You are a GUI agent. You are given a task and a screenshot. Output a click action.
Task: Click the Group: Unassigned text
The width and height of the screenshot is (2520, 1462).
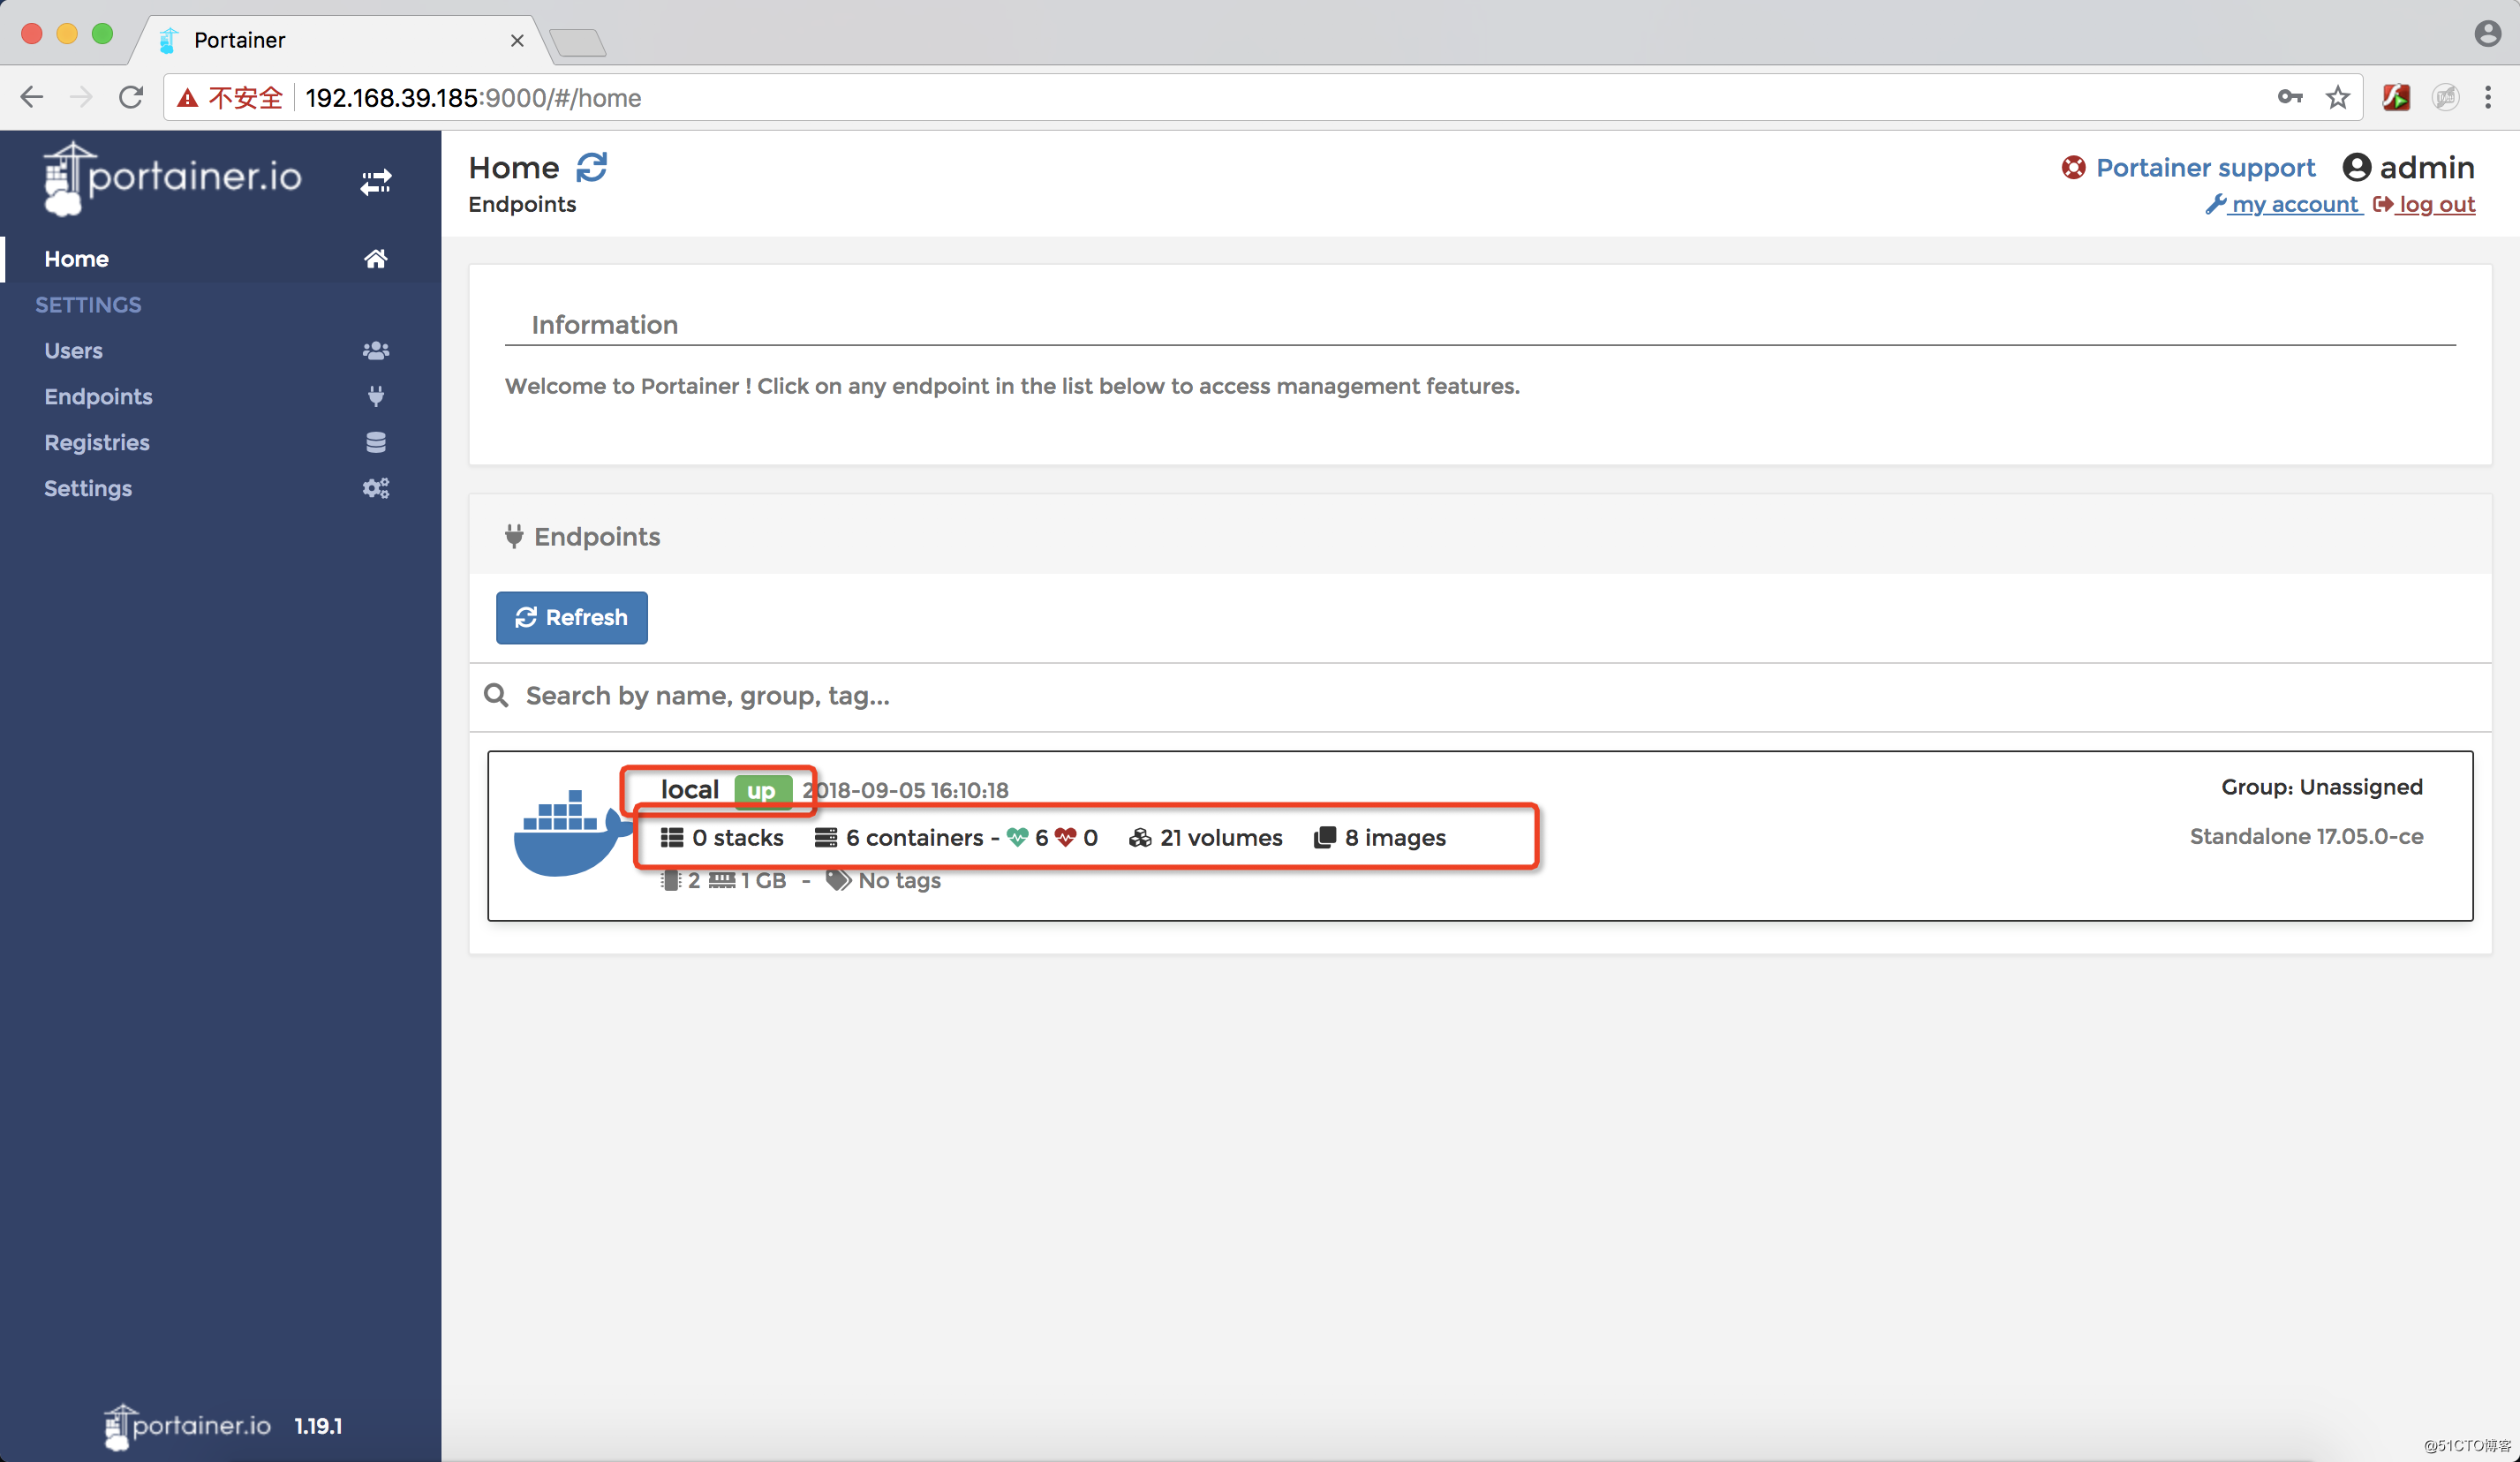coord(2322,788)
